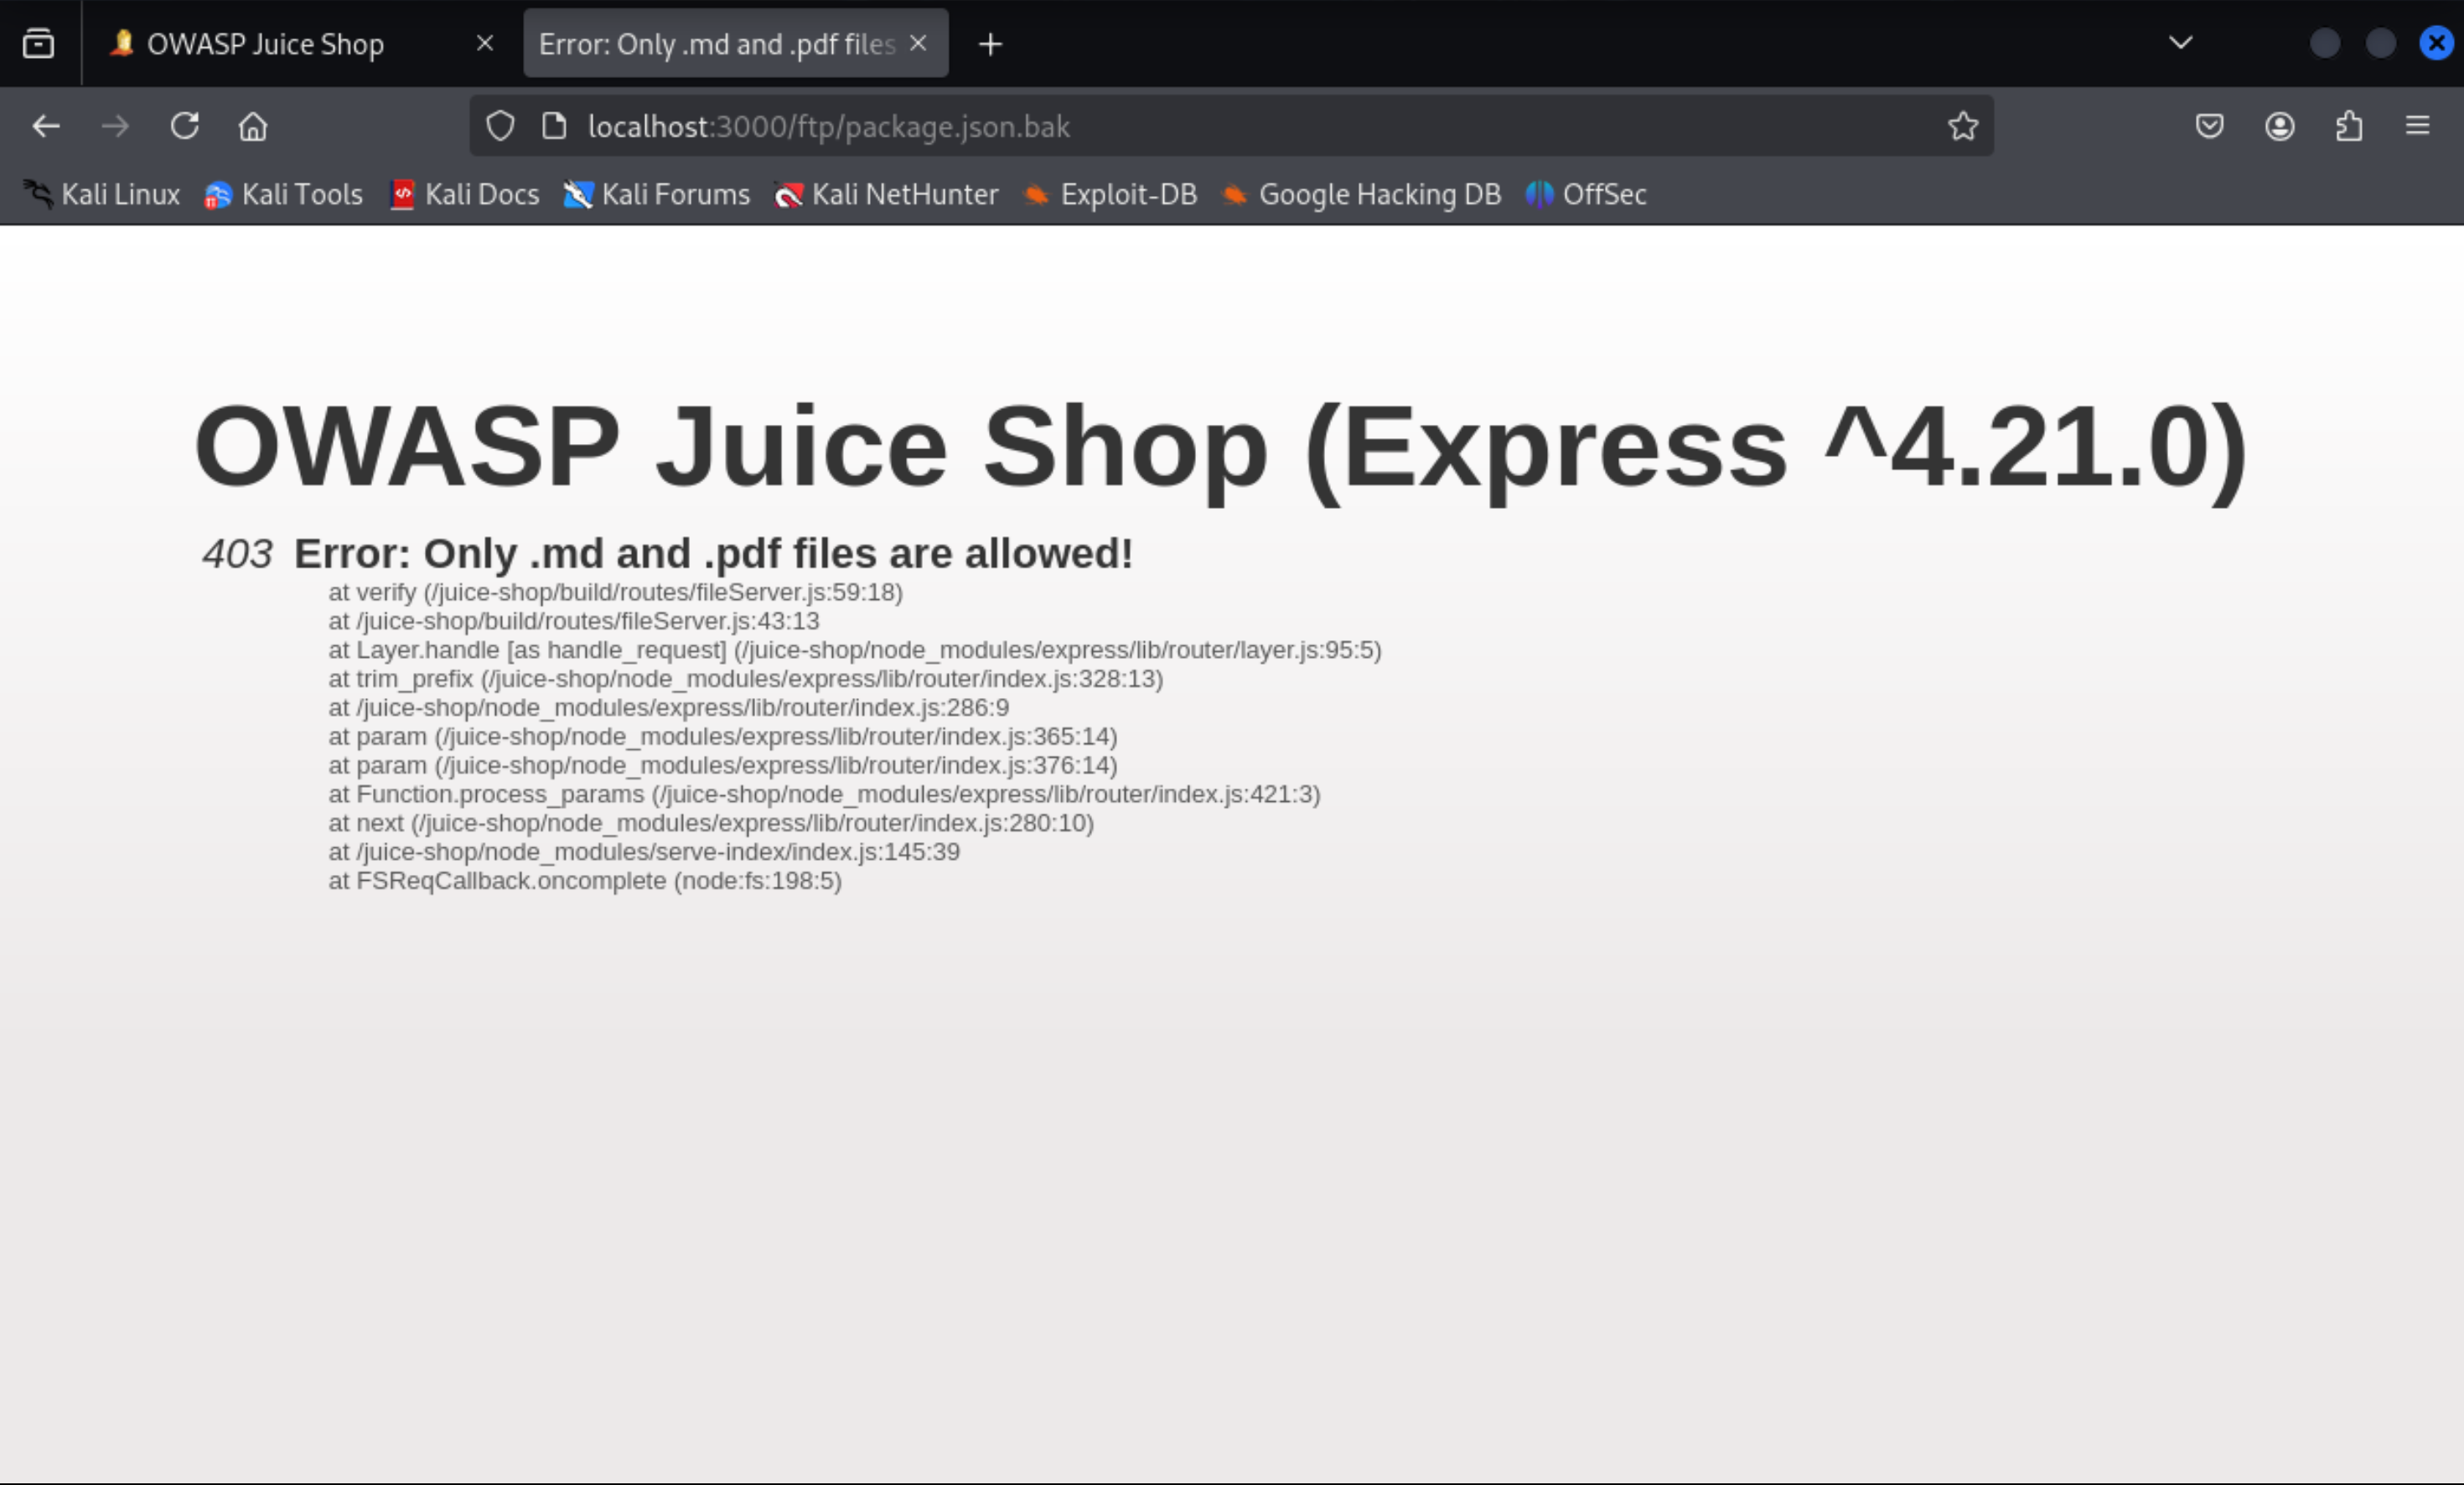The width and height of the screenshot is (2464, 1485).
Task: Open the application hamburger menu
Action: (x=2418, y=126)
